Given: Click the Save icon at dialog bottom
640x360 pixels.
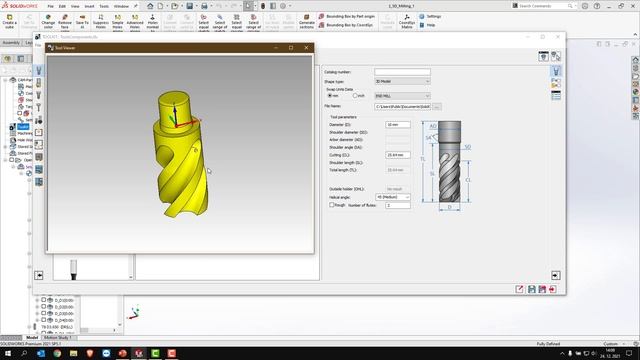Looking at the screenshot, I should pos(531,289).
